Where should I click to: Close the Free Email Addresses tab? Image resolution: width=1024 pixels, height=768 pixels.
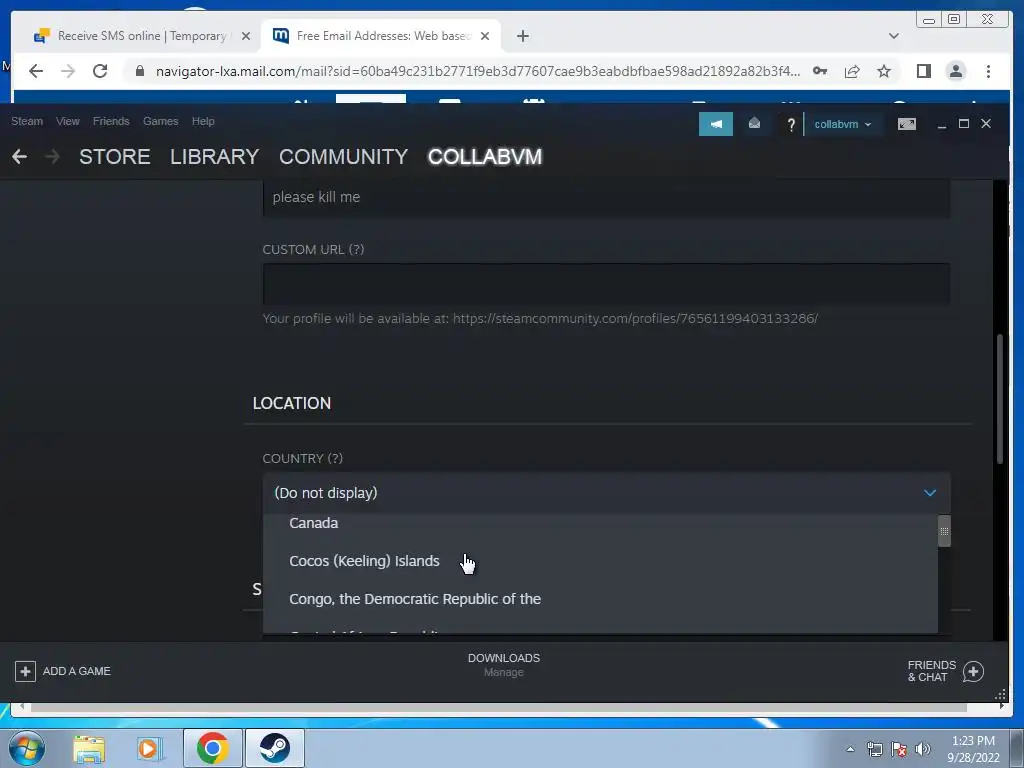click(485, 36)
